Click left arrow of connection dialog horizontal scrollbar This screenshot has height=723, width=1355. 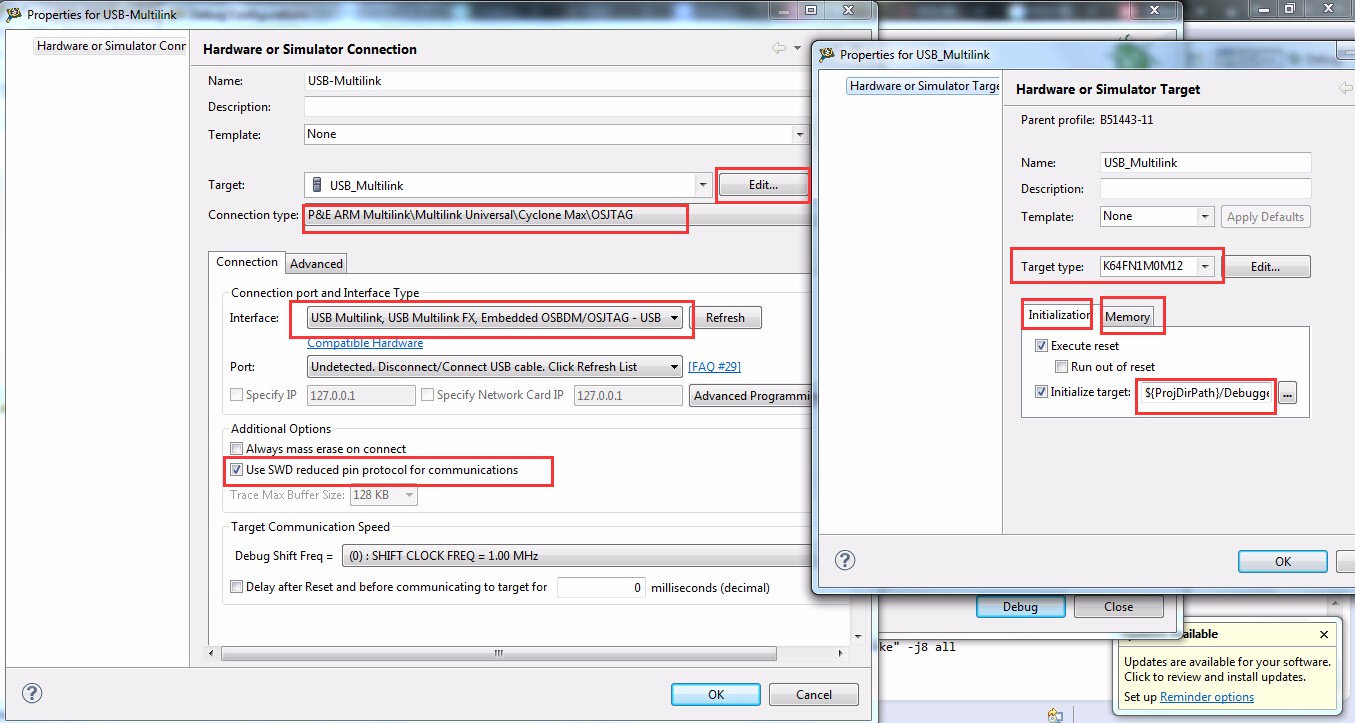213,654
